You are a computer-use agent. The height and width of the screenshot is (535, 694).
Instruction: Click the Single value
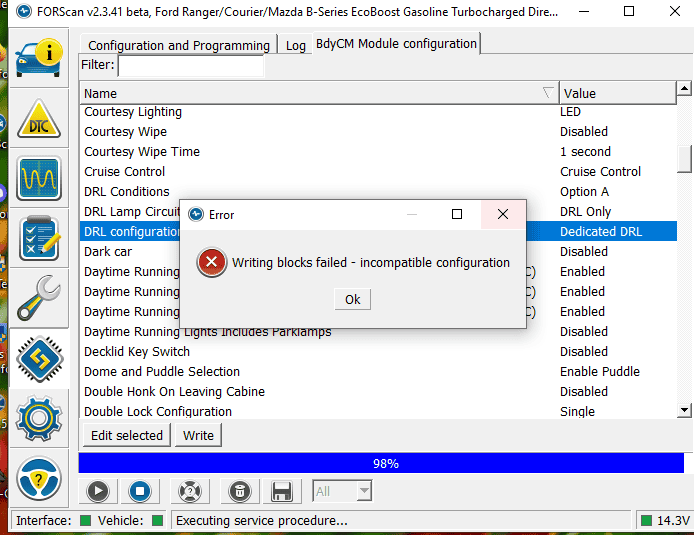pyautogui.click(x=577, y=412)
